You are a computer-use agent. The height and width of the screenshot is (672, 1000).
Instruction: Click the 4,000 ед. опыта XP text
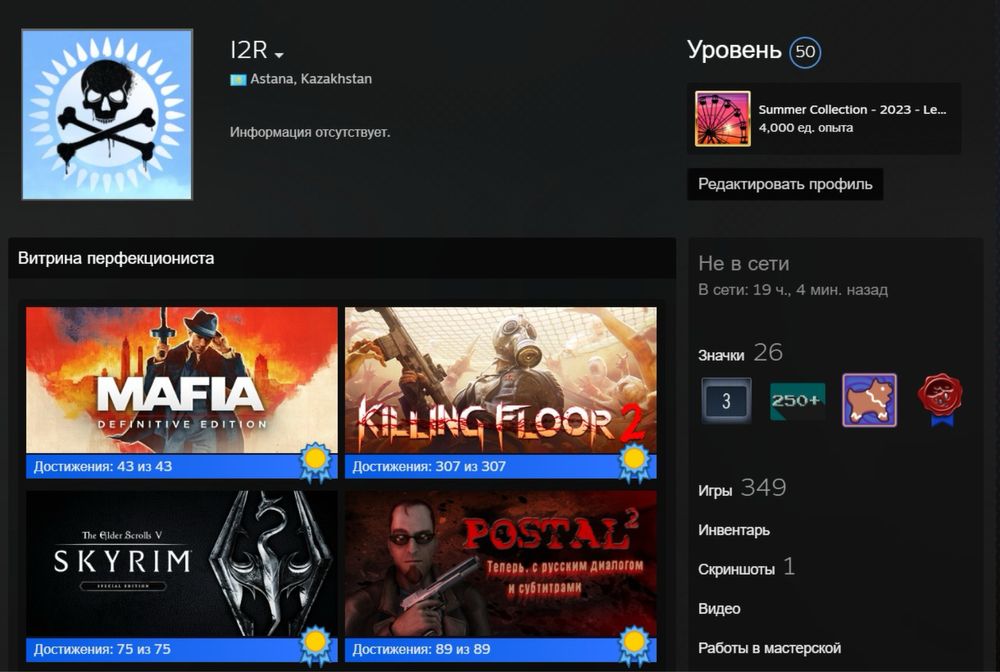tap(805, 128)
